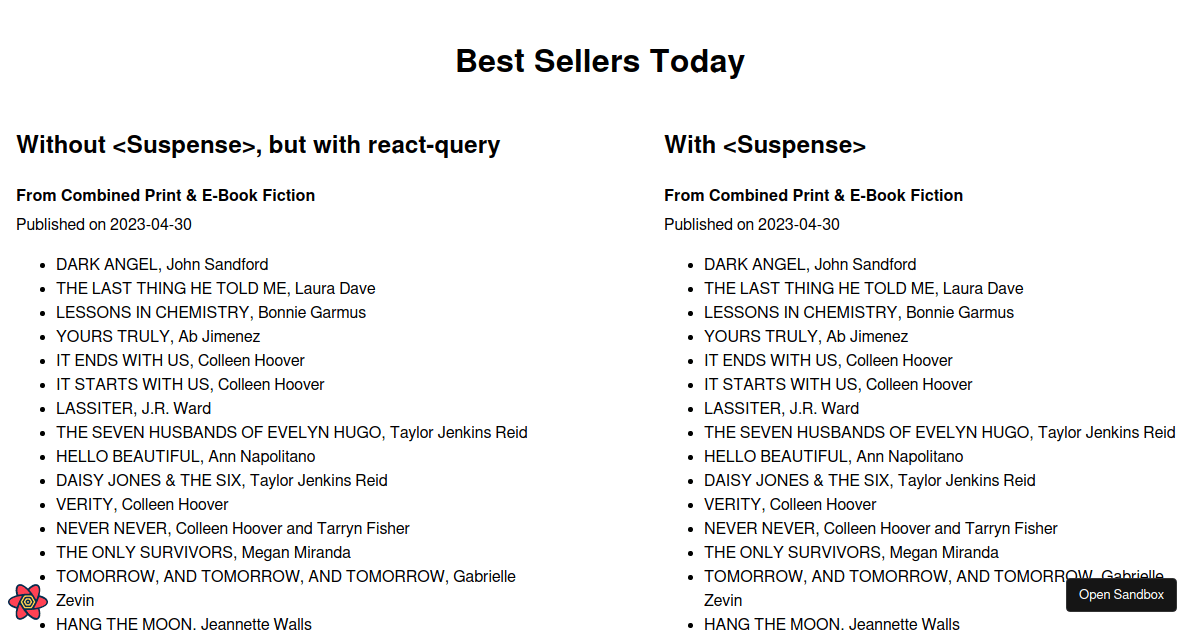Click the Open Sandbox button
This screenshot has height=630, width=1200.
tap(1121, 595)
